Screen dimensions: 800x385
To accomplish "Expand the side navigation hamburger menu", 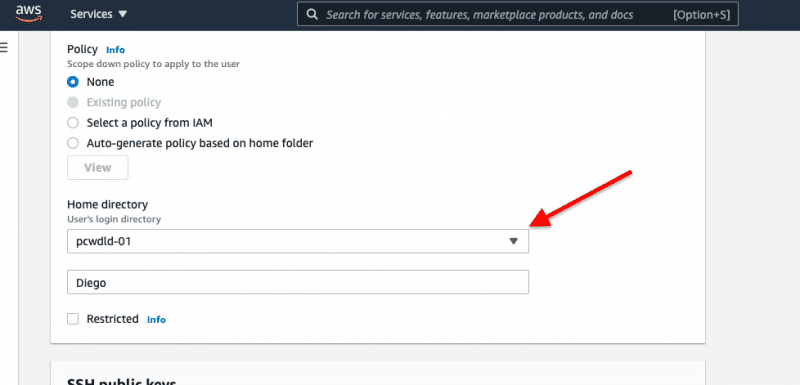I will coord(4,47).
